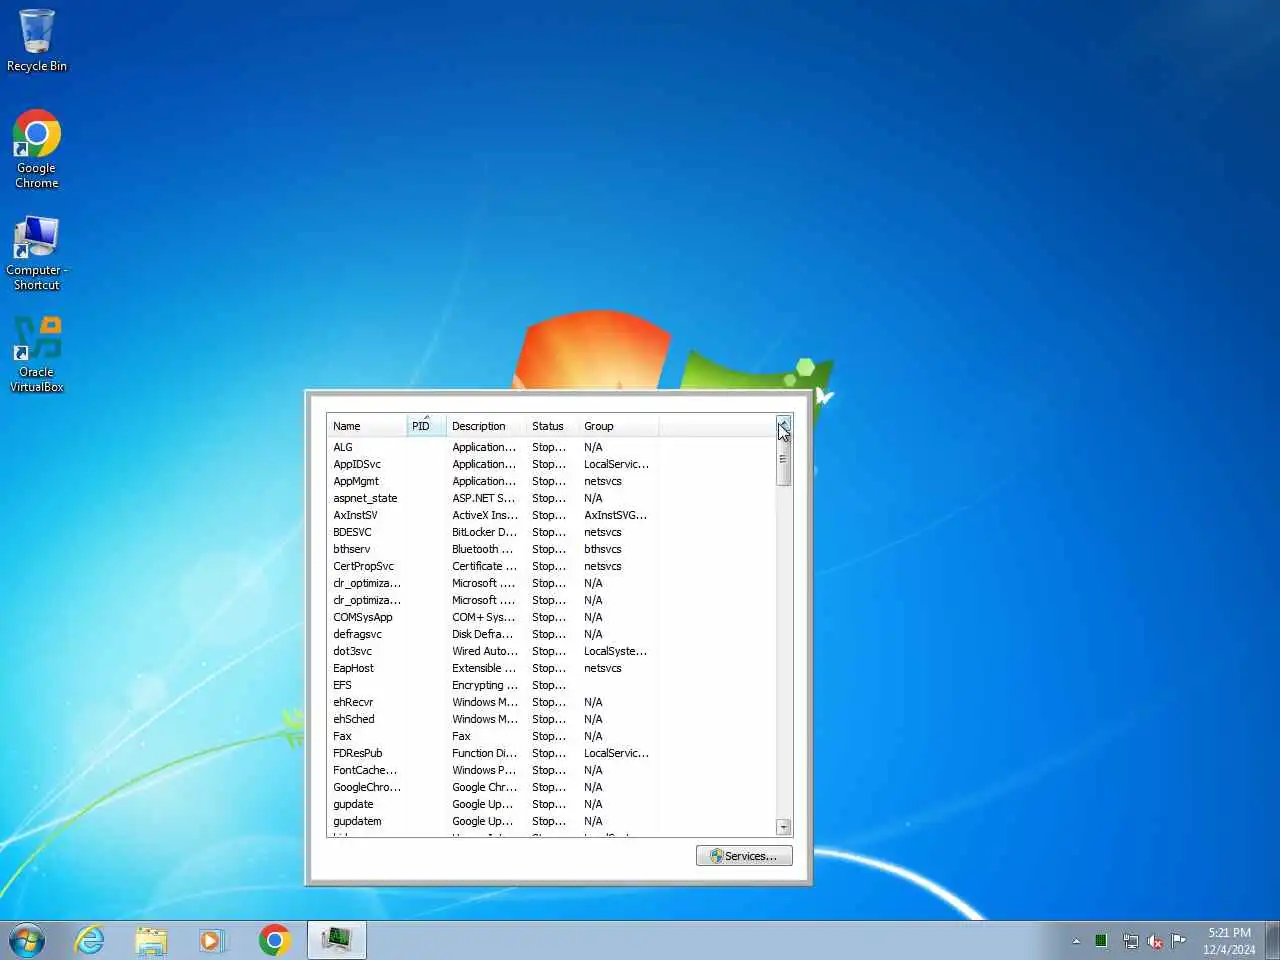Select the Google Chrome desktop shortcut
The image size is (1280, 960).
[x=37, y=149]
